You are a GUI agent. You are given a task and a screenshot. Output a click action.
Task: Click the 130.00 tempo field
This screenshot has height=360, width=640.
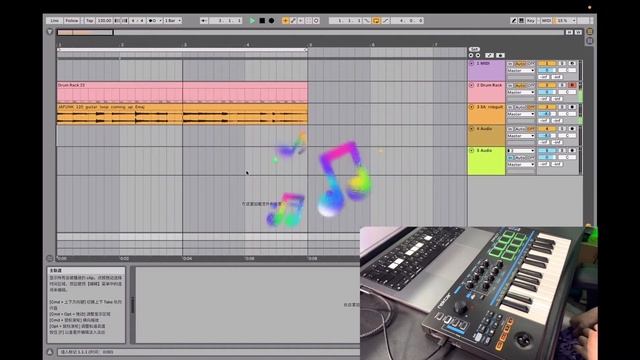[x=104, y=20]
